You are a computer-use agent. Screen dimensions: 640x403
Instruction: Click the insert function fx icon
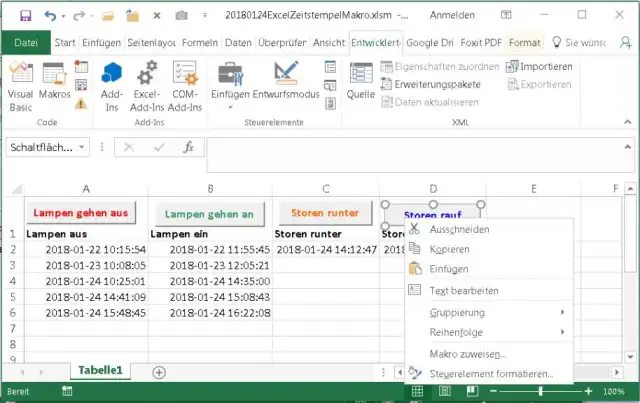[x=187, y=147]
